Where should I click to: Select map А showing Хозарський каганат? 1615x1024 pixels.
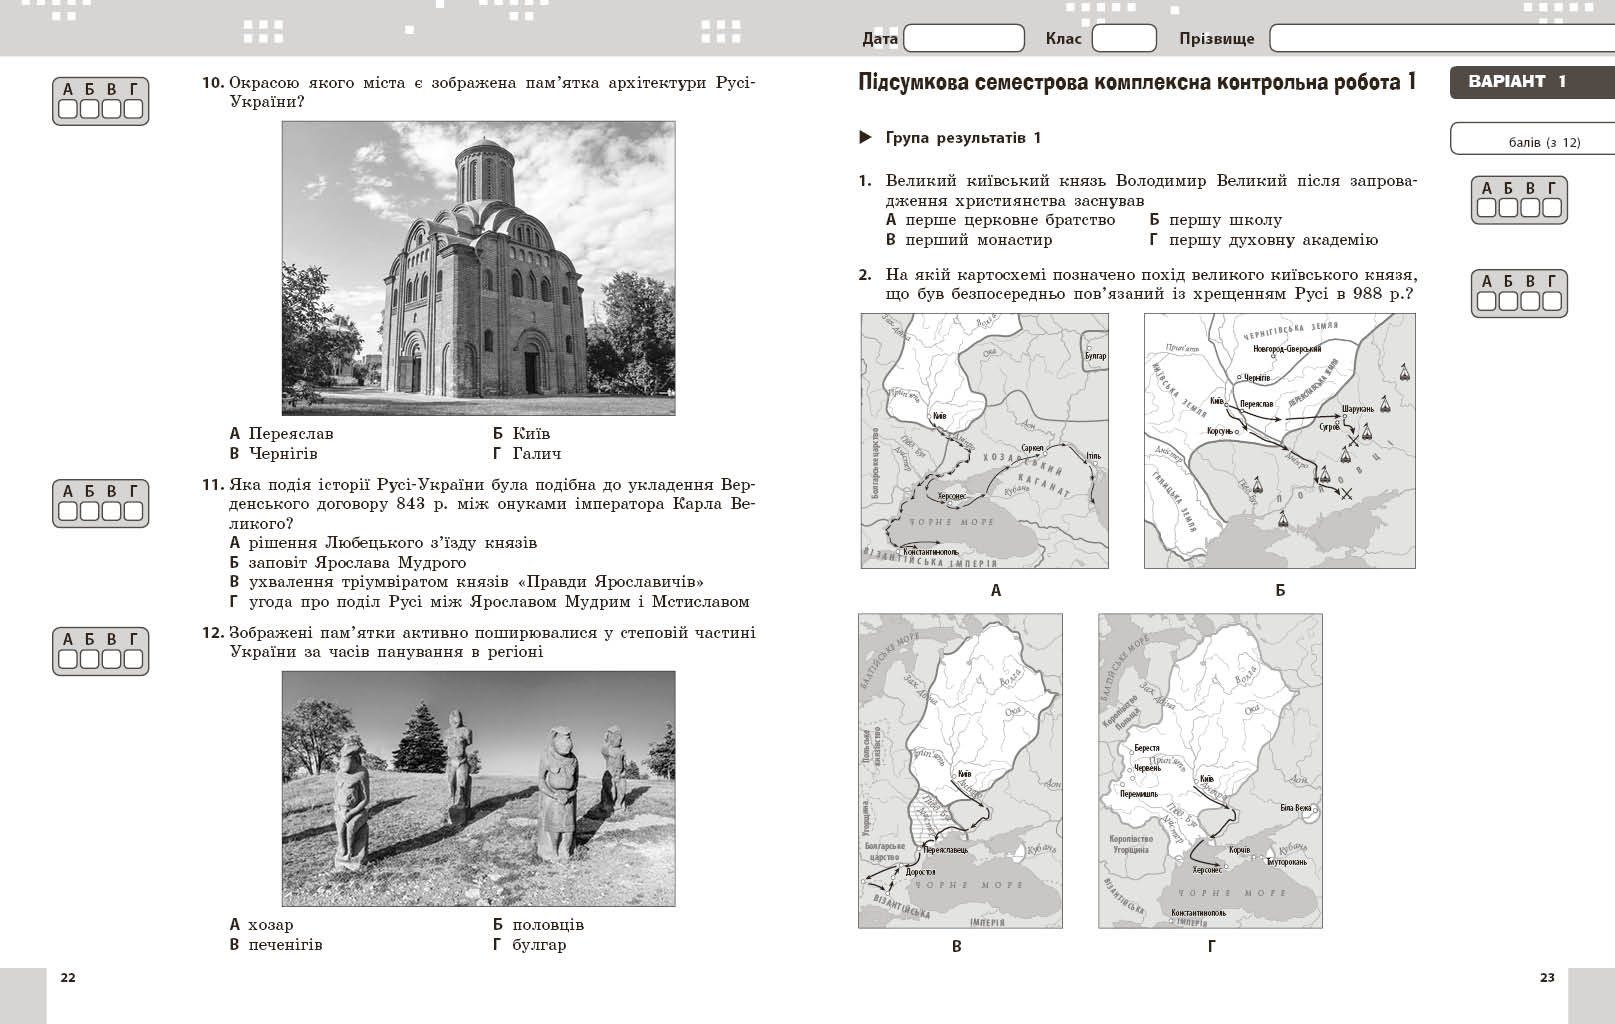984,441
